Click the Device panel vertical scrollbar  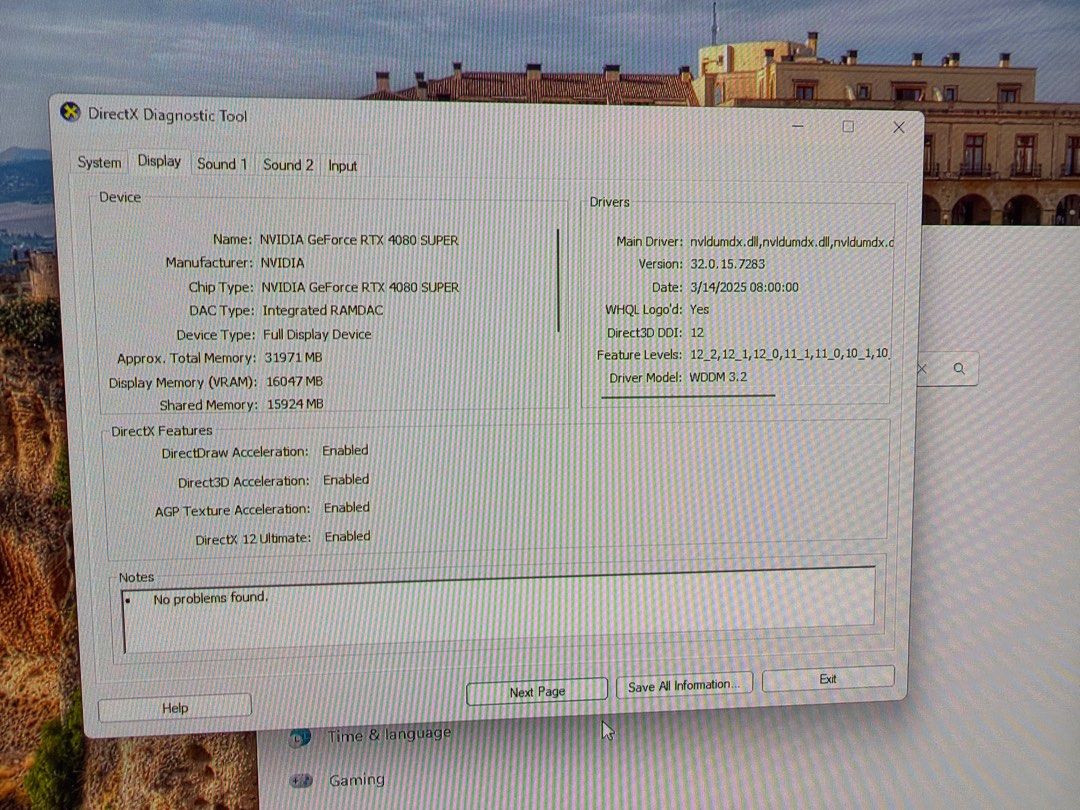tap(558, 280)
